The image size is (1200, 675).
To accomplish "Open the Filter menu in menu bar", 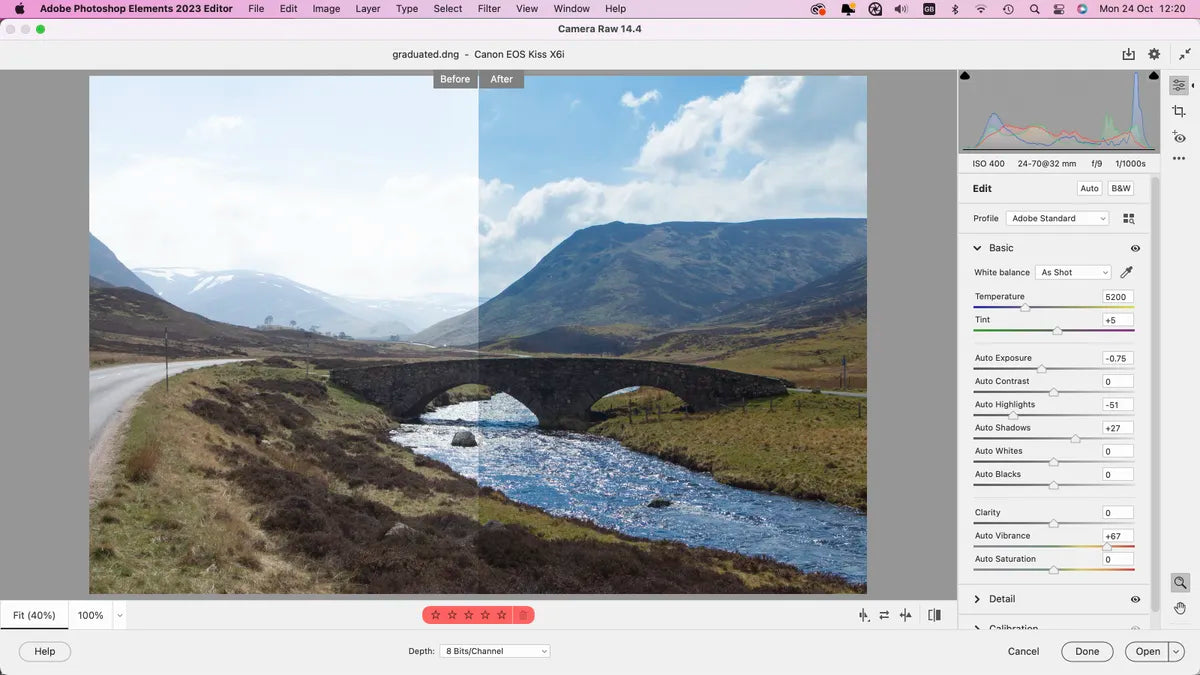I will pyautogui.click(x=489, y=9).
